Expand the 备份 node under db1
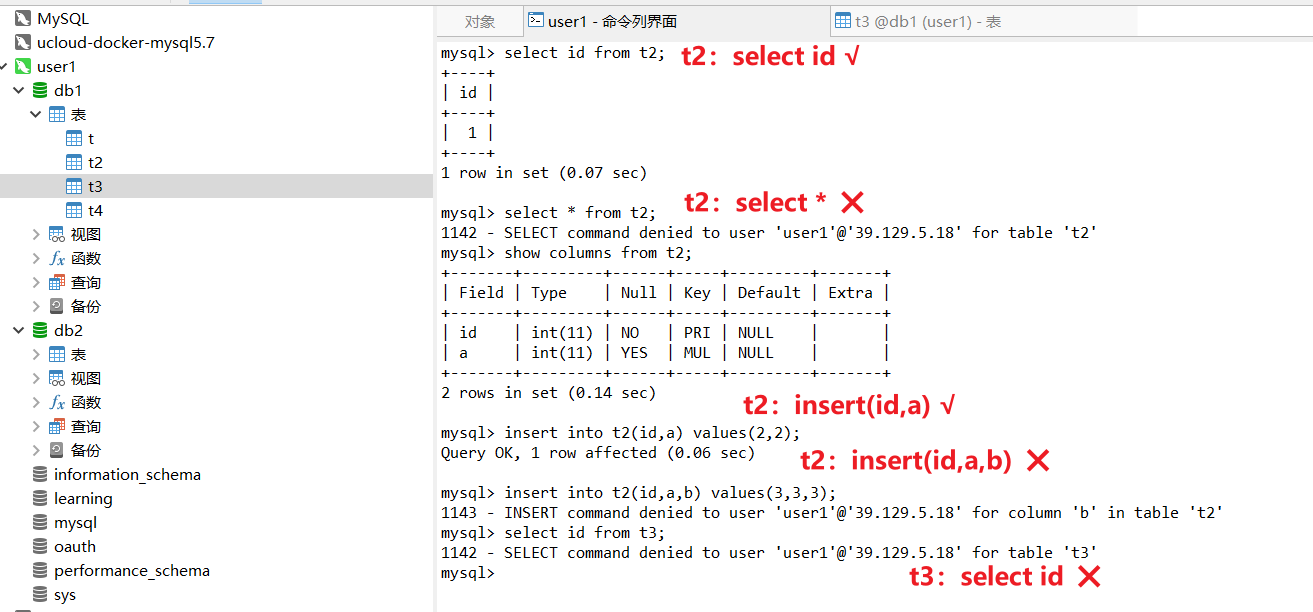The image size is (1313, 612). click(x=36, y=306)
